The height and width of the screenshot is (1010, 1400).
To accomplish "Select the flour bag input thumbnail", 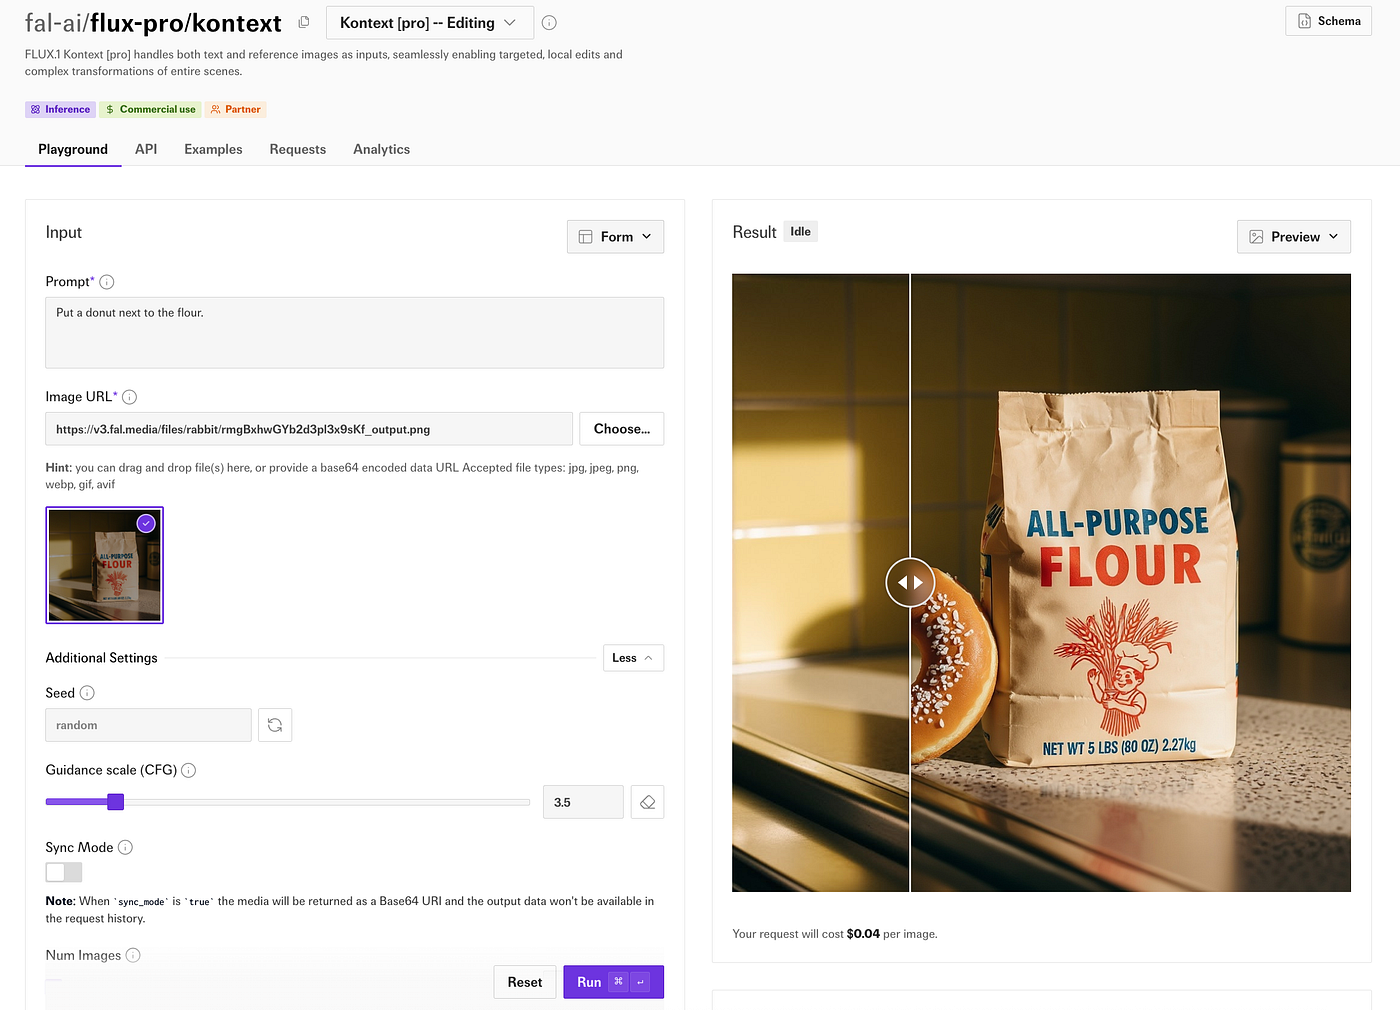I will point(104,565).
